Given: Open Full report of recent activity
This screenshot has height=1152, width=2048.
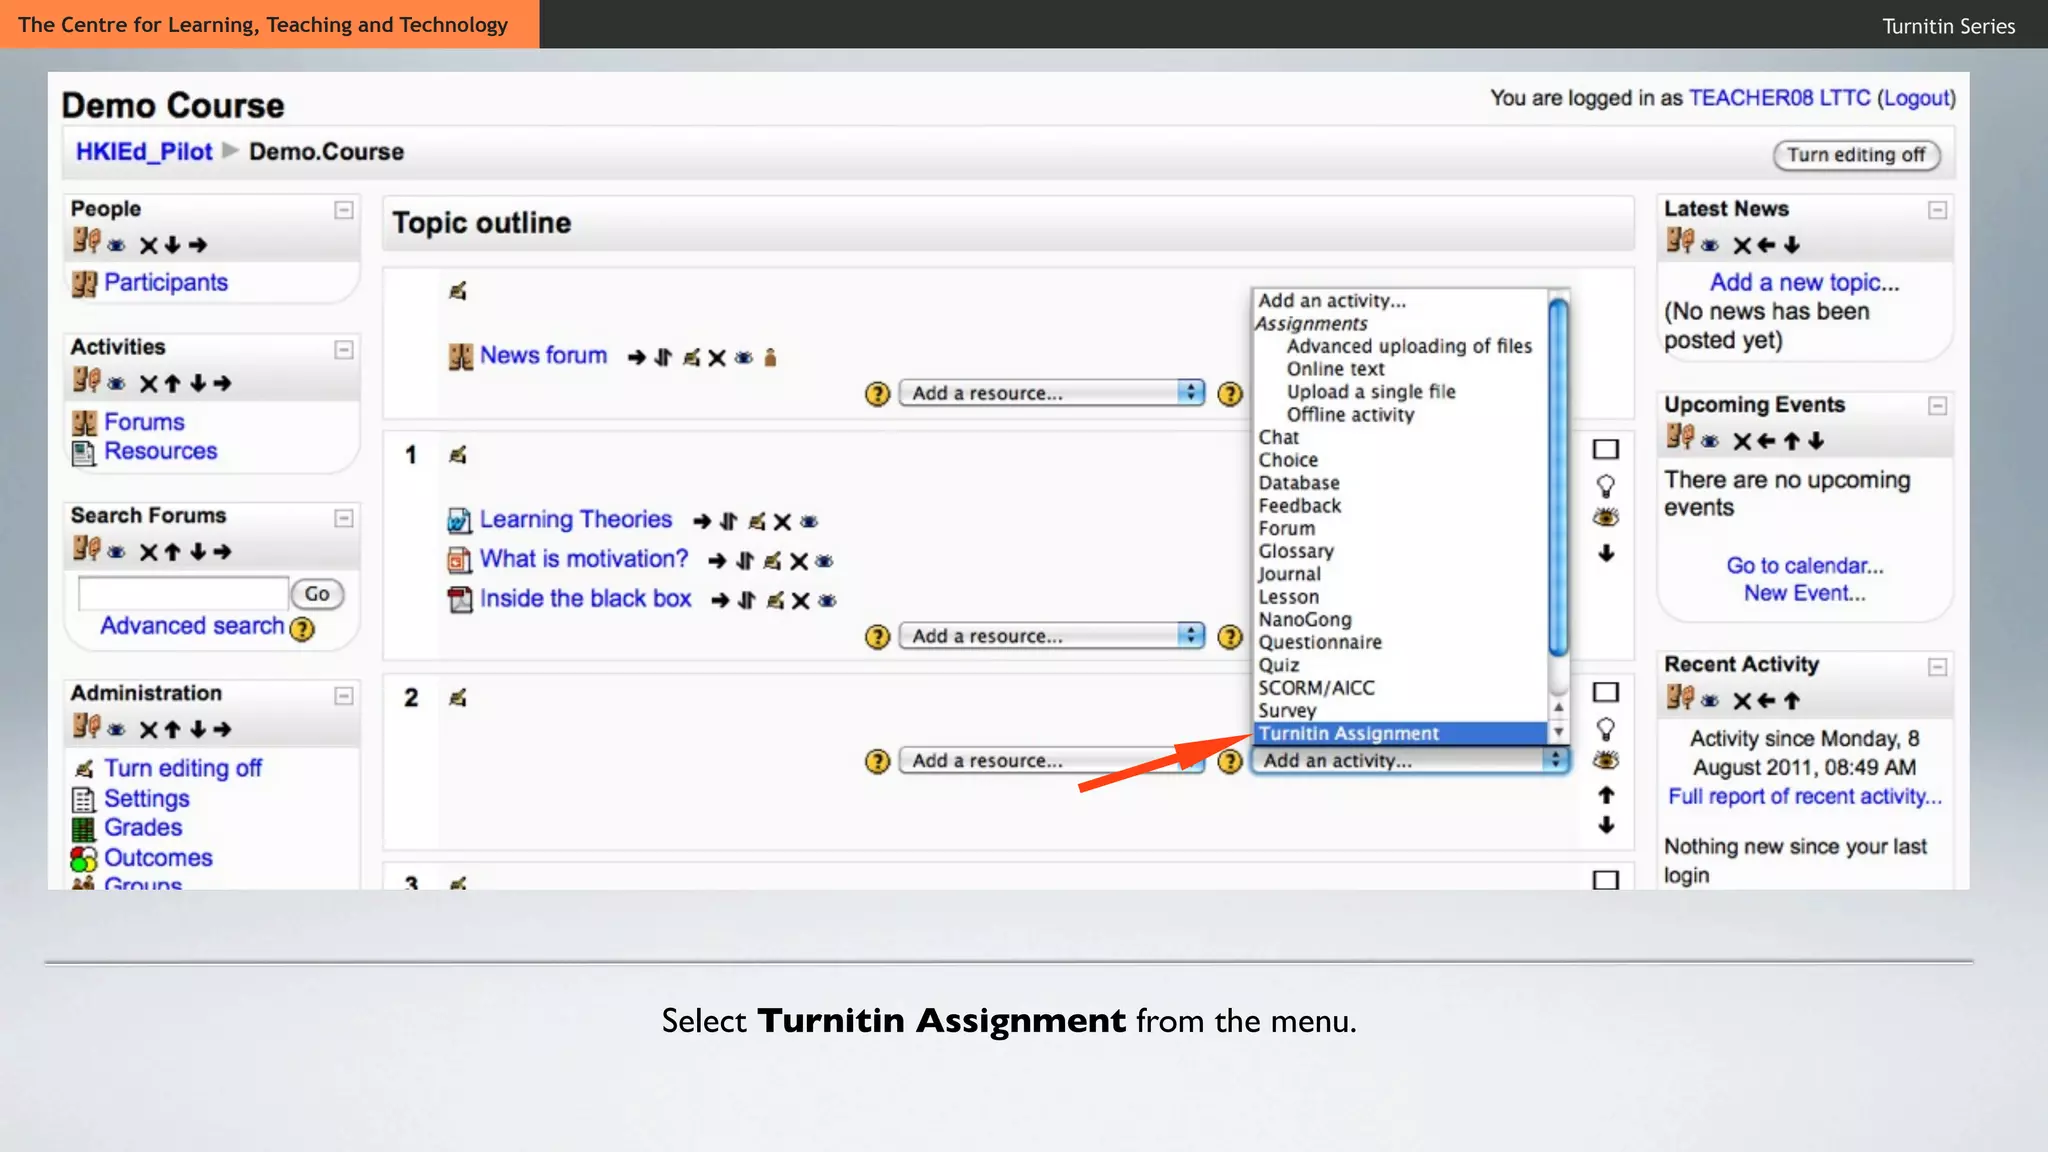Looking at the screenshot, I should click(1805, 797).
